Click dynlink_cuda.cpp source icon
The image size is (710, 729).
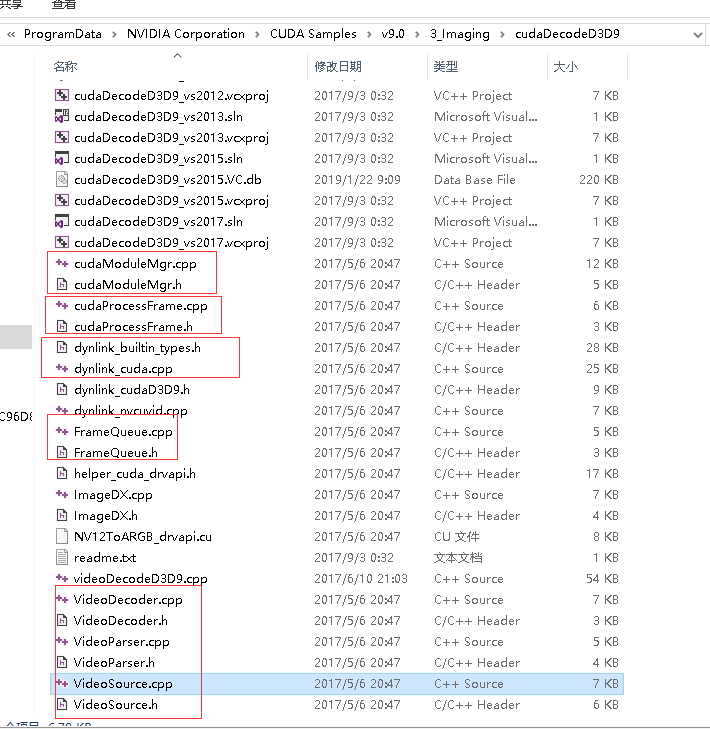(x=62, y=369)
